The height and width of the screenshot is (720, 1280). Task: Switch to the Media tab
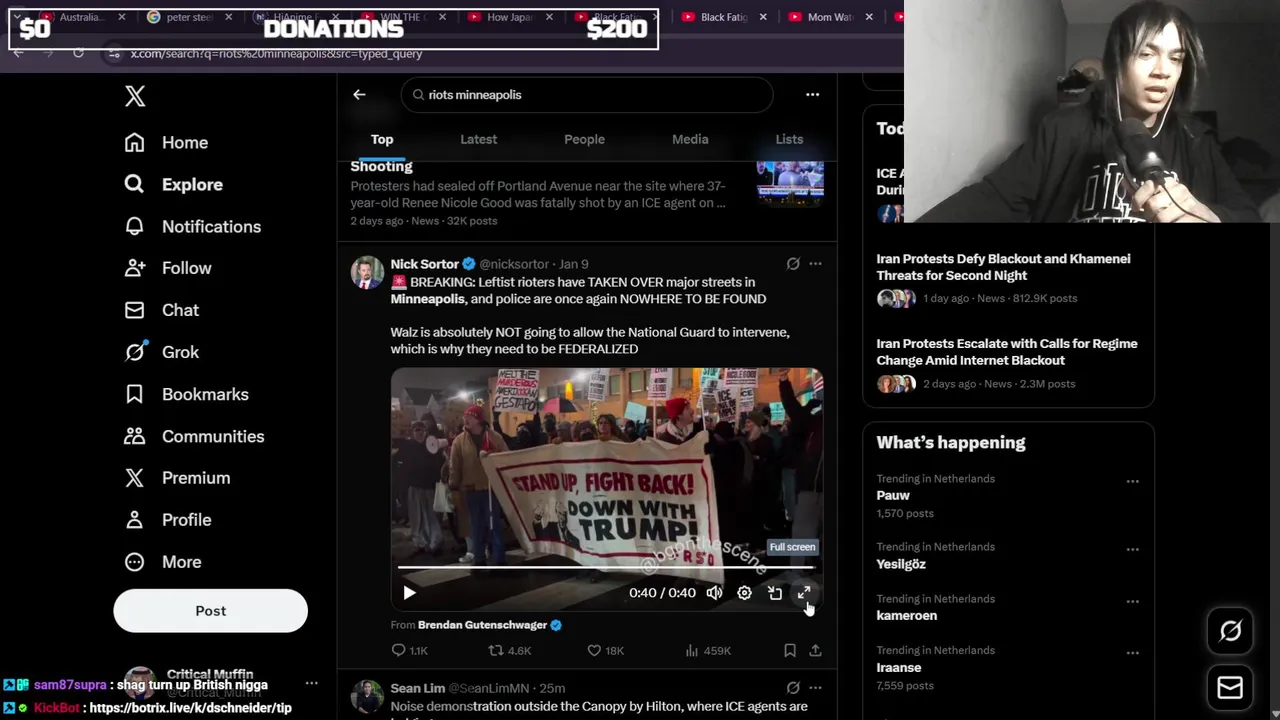click(x=690, y=139)
